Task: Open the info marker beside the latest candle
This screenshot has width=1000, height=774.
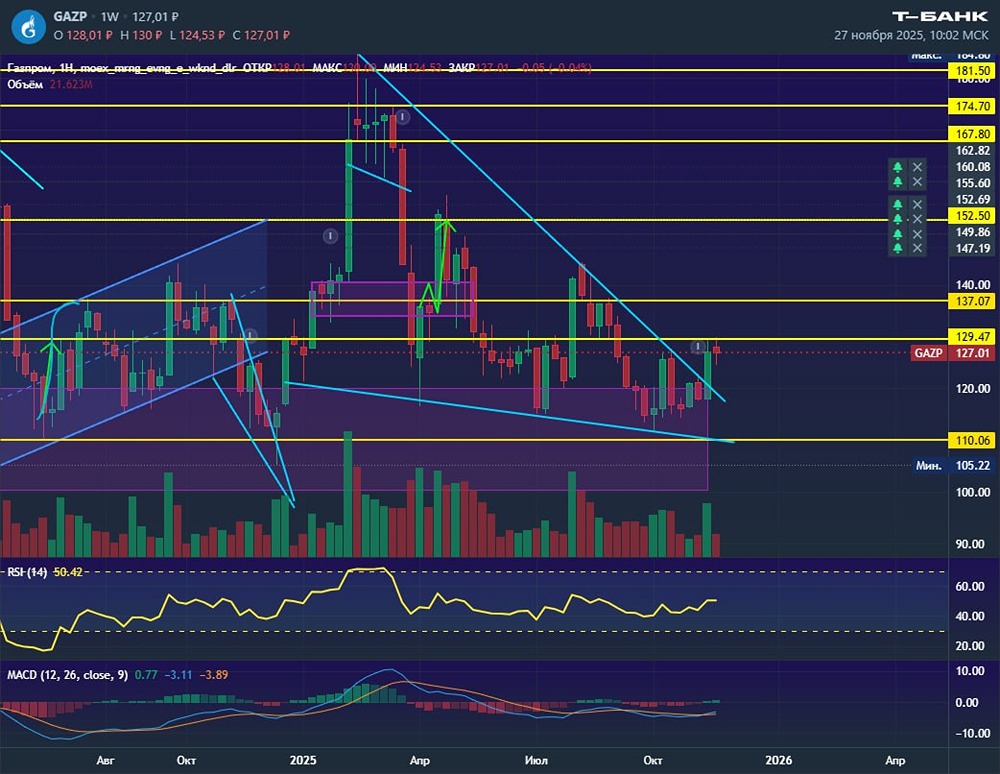Action: tap(698, 347)
